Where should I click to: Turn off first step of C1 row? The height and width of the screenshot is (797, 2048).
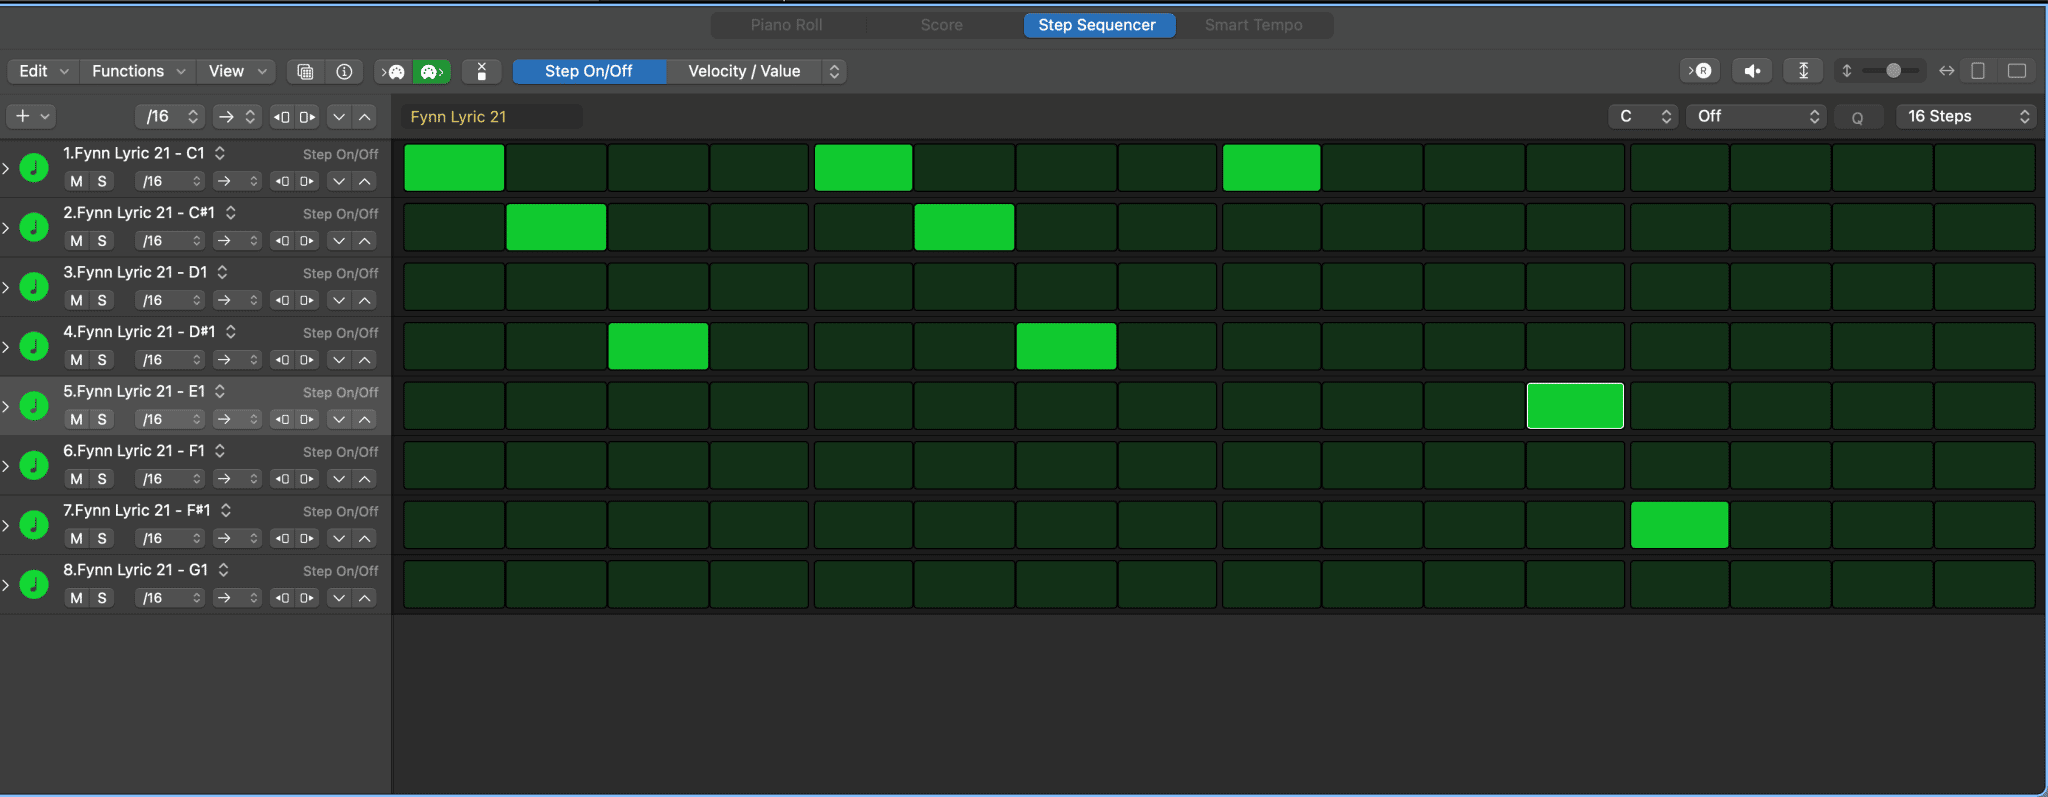(x=454, y=167)
